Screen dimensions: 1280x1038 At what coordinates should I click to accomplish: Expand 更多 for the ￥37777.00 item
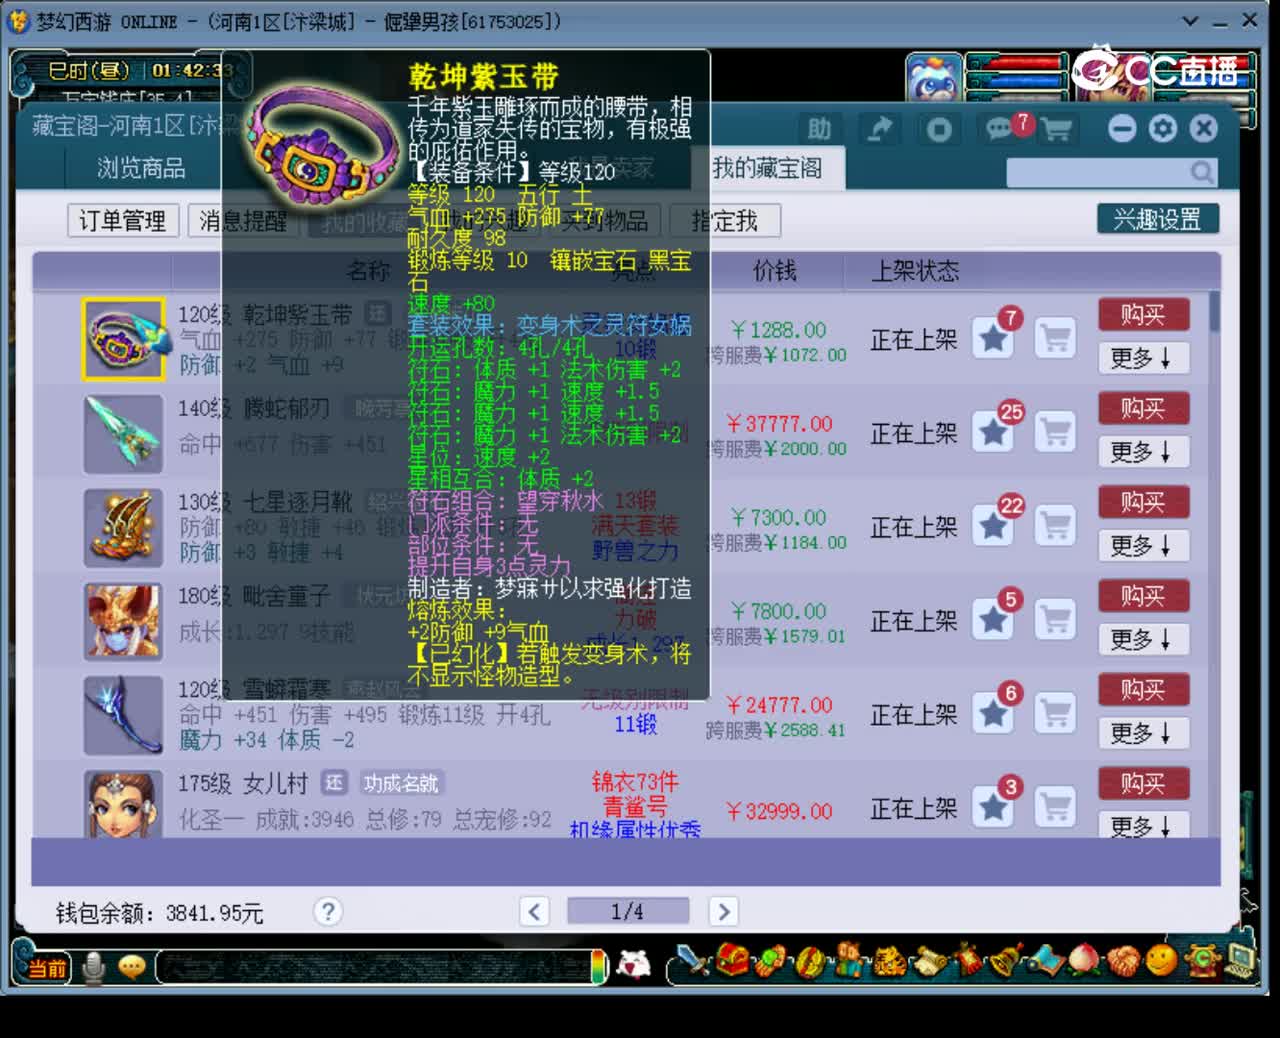pos(1143,452)
